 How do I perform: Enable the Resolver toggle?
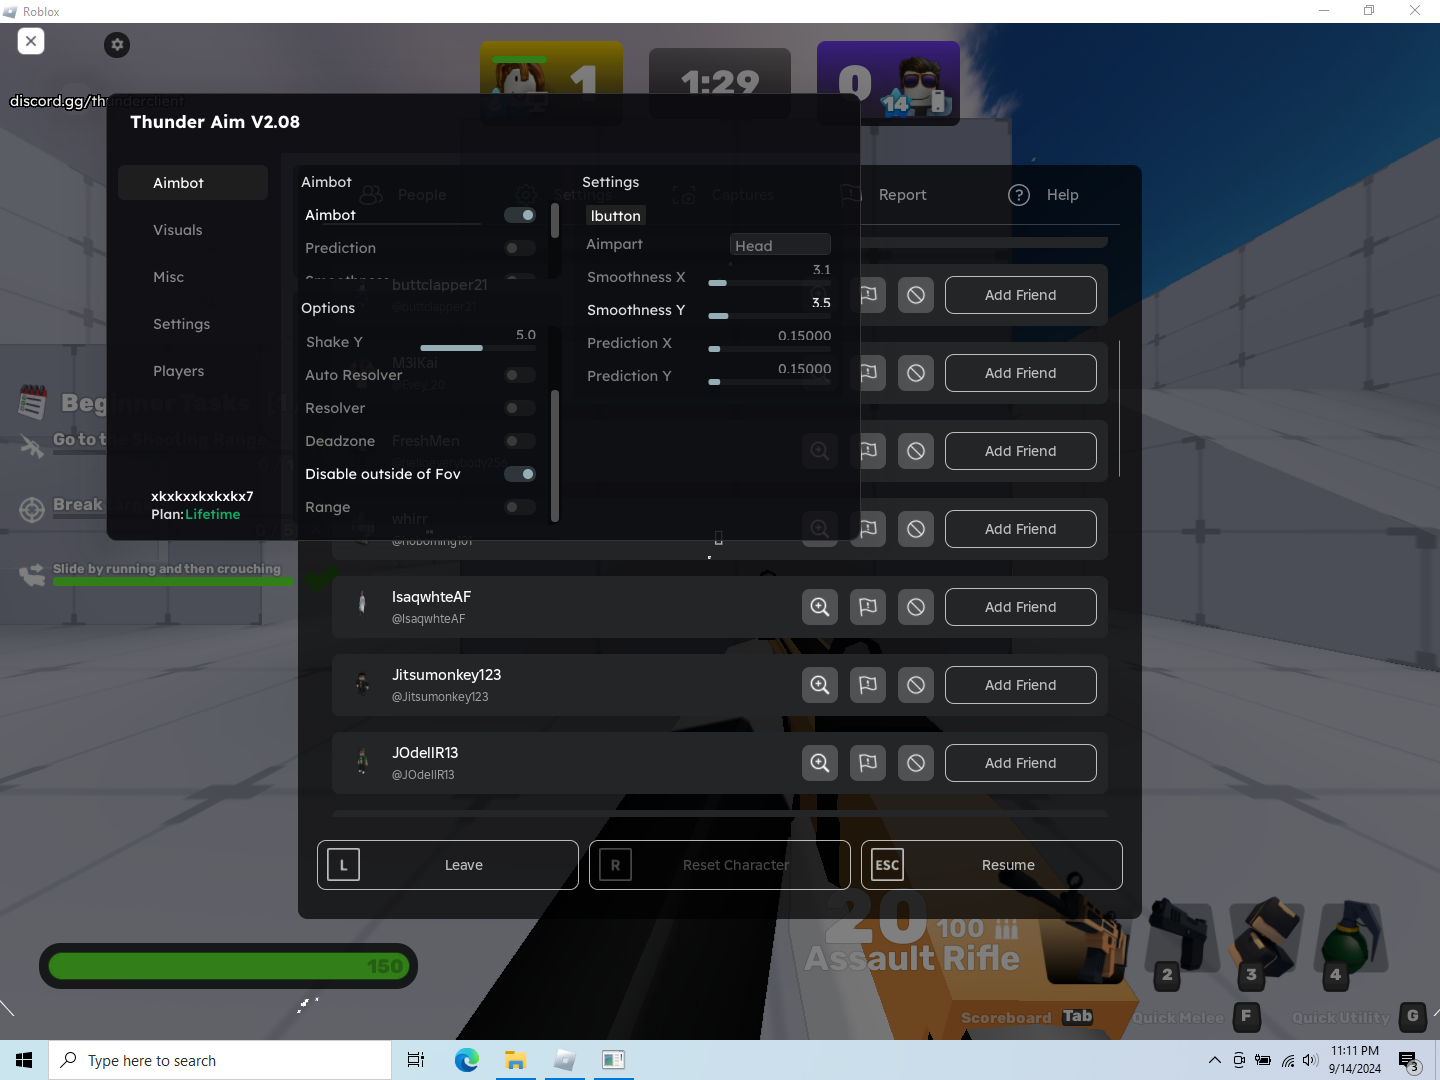[x=520, y=408]
